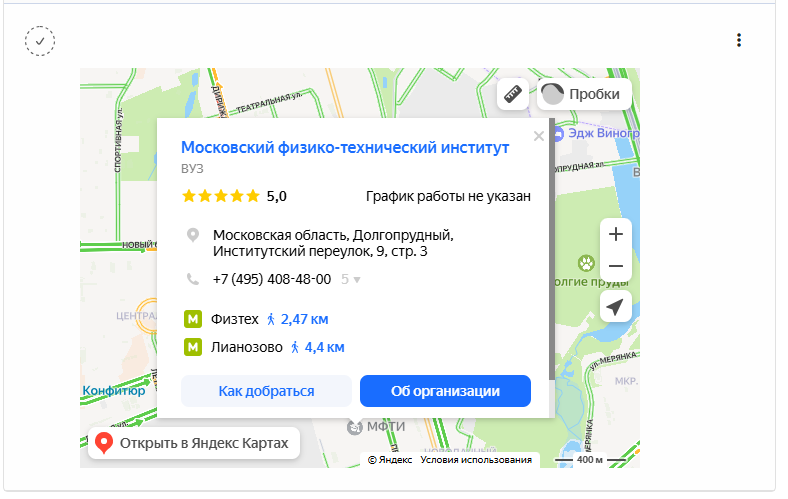Toggle the Пробки traffic layer
The width and height of the screenshot is (788, 499).
(584, 94)
